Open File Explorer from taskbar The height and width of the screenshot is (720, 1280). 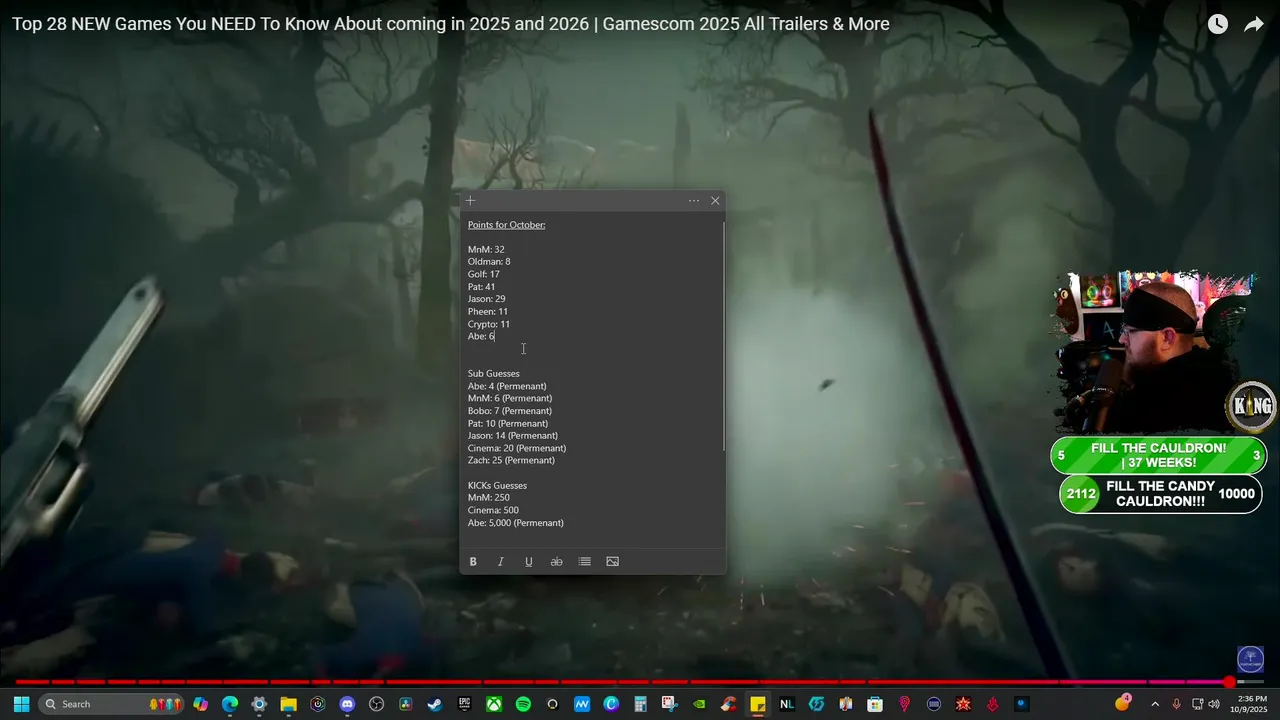(288, 704)
